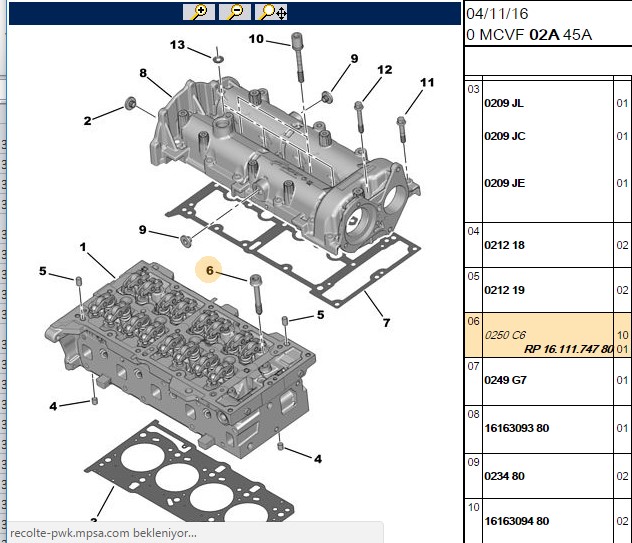Select part number 0212 18
The image size is (632, 543).
click(x=504, y=245)
